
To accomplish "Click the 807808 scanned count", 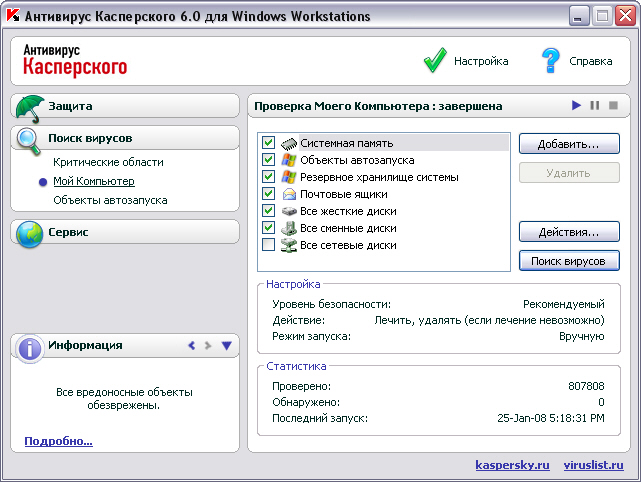I will [586, 386].
